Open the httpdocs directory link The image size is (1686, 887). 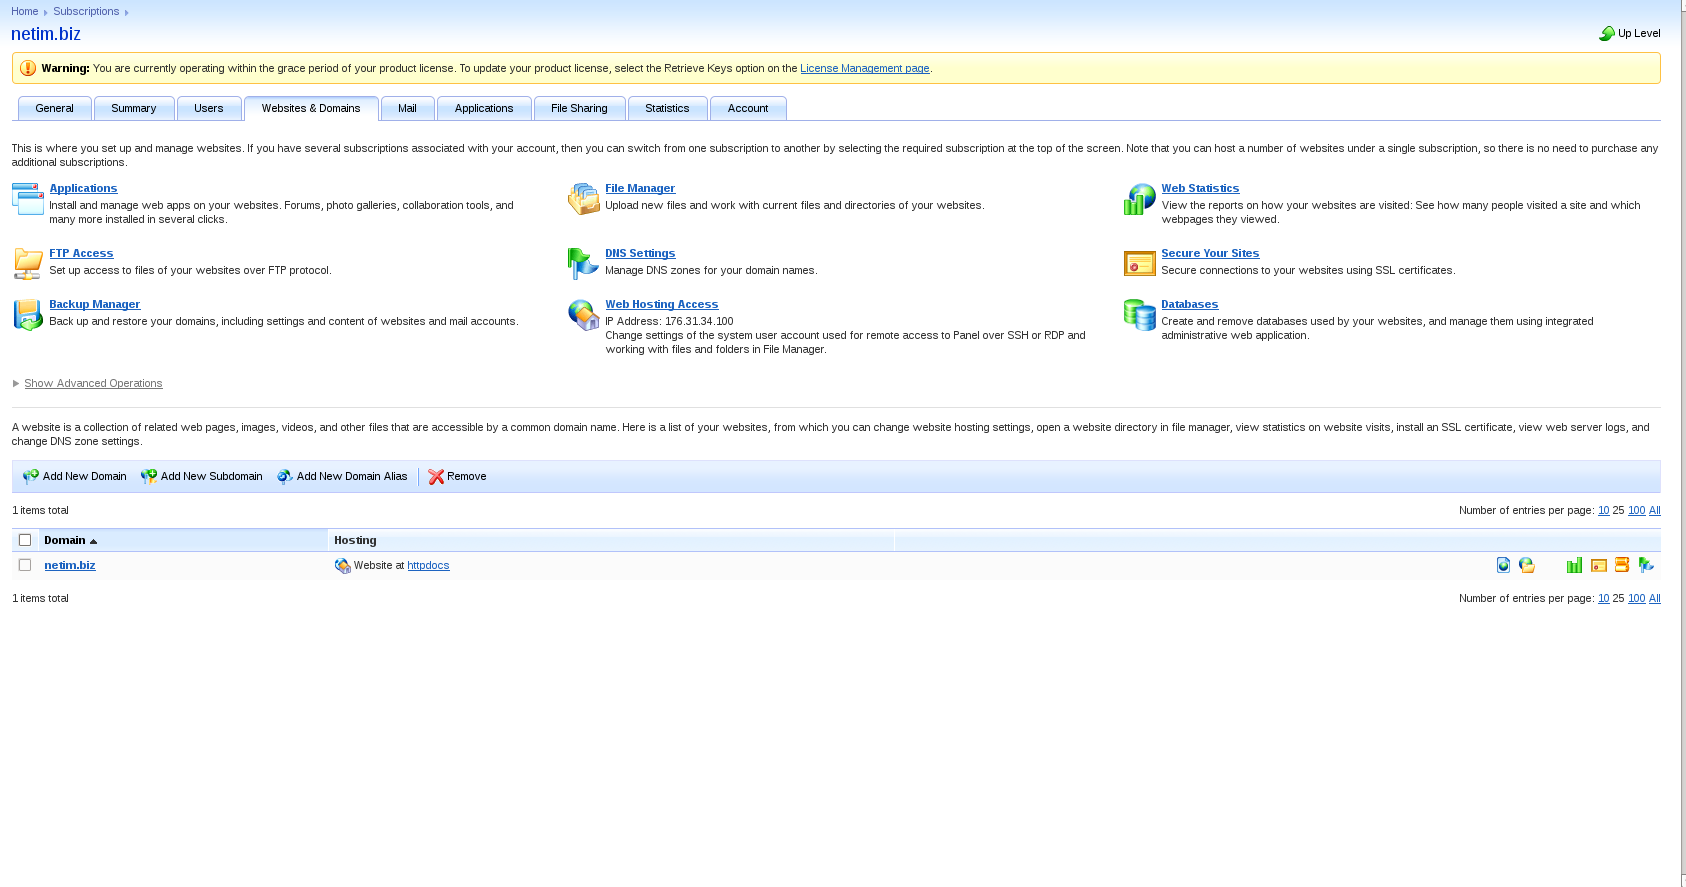428,565
